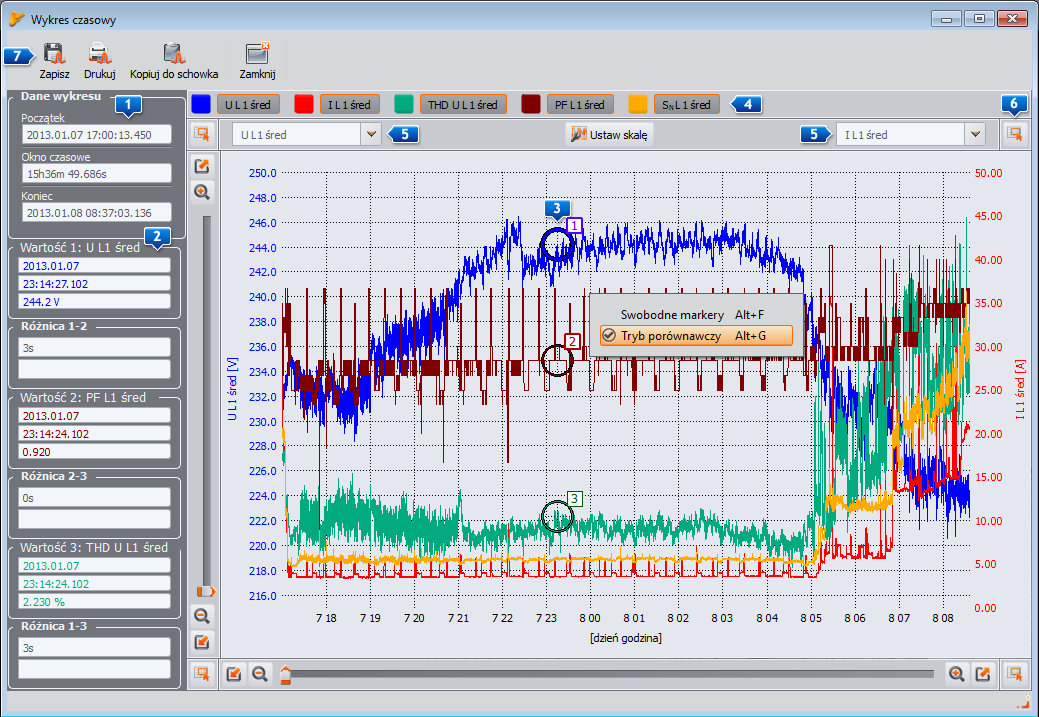The width and height of the screenshot is (1039, 717).
Task: Click the Różnica 1-2 value 3s
Action: point(94,347)
